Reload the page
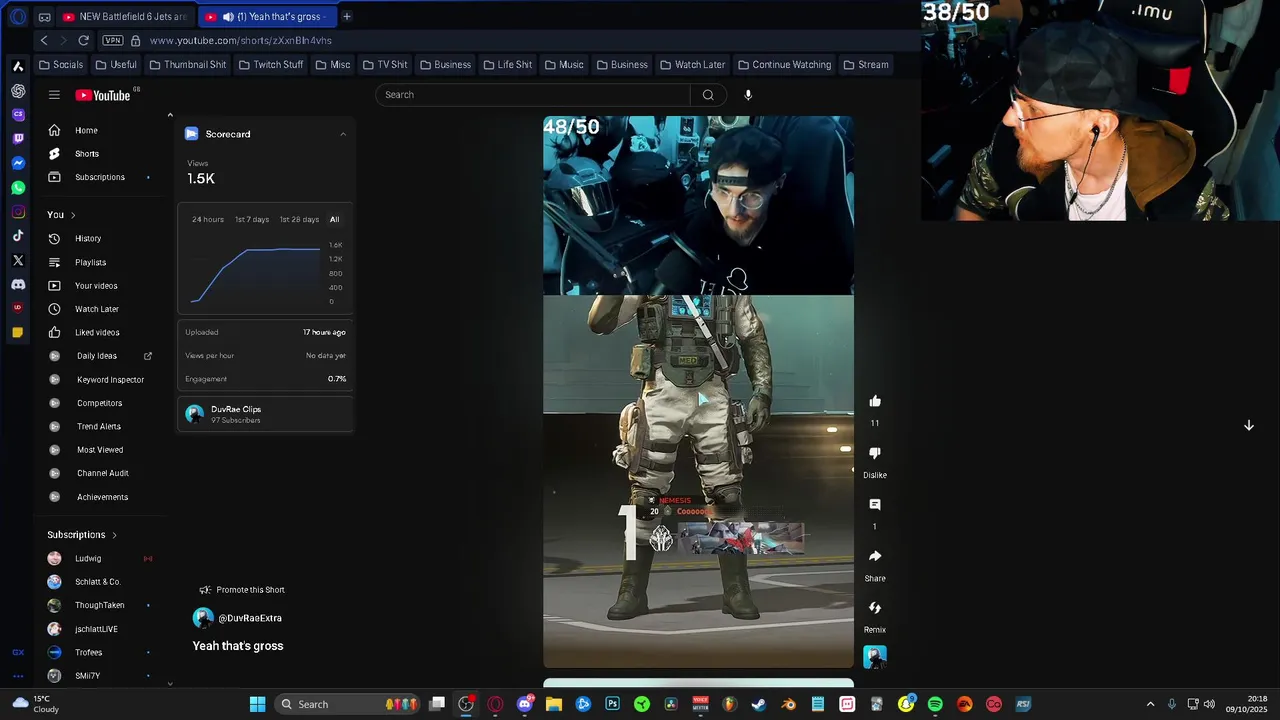 (84, 40)
